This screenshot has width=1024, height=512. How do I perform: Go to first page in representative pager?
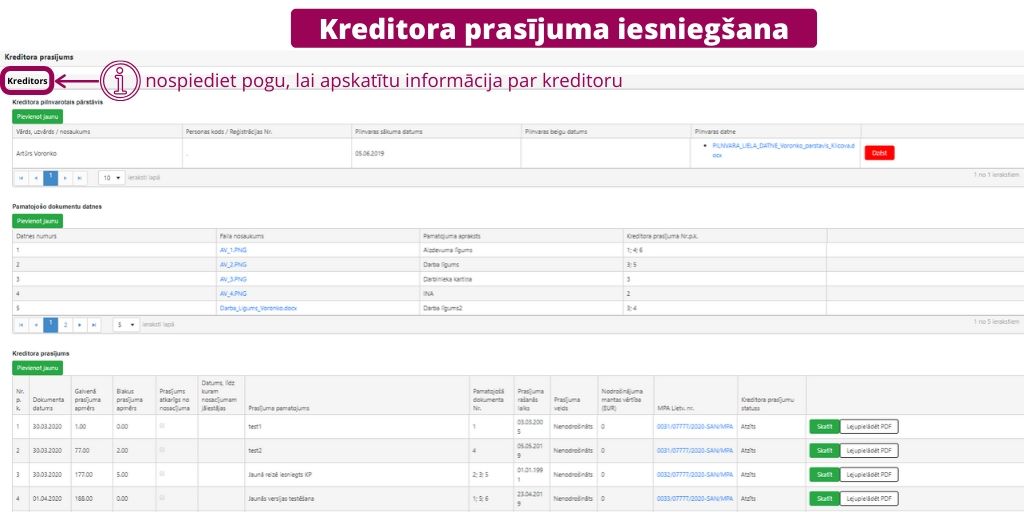[x=21, y=177]
